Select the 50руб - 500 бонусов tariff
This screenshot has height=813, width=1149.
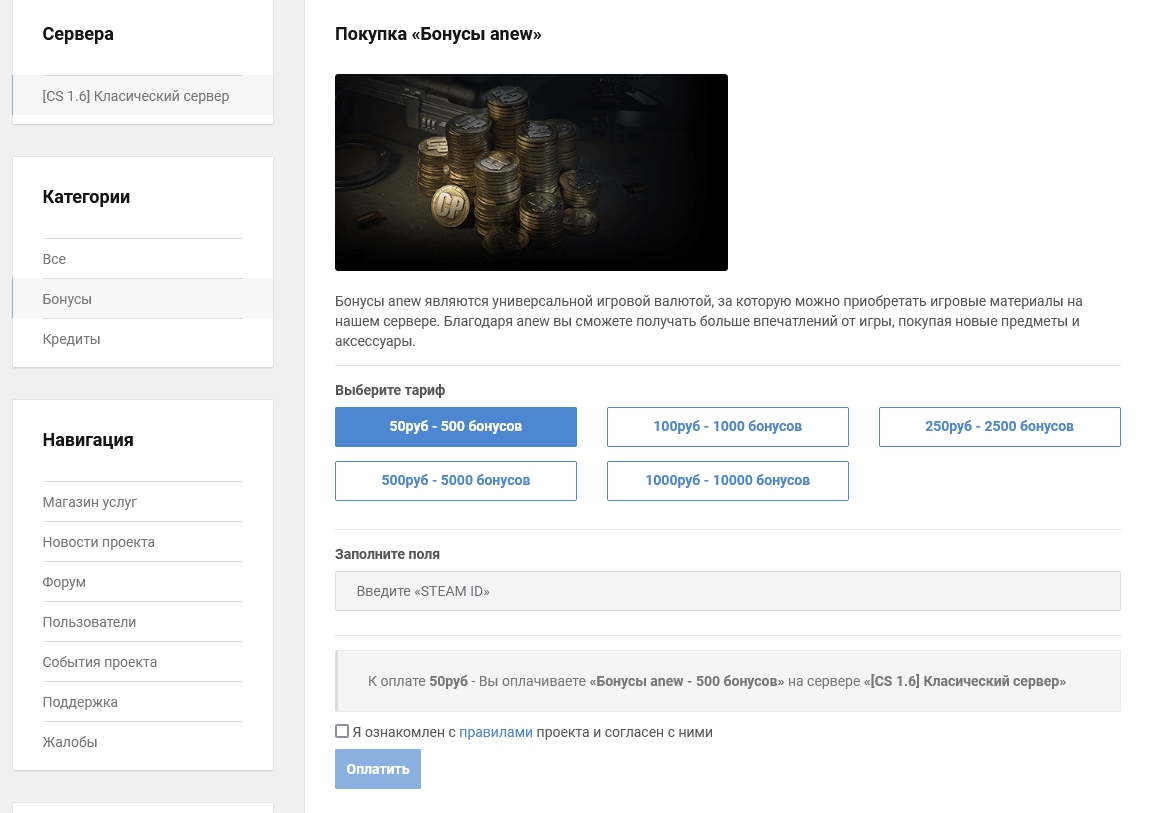pyautogui.click(x=455, y=426)
